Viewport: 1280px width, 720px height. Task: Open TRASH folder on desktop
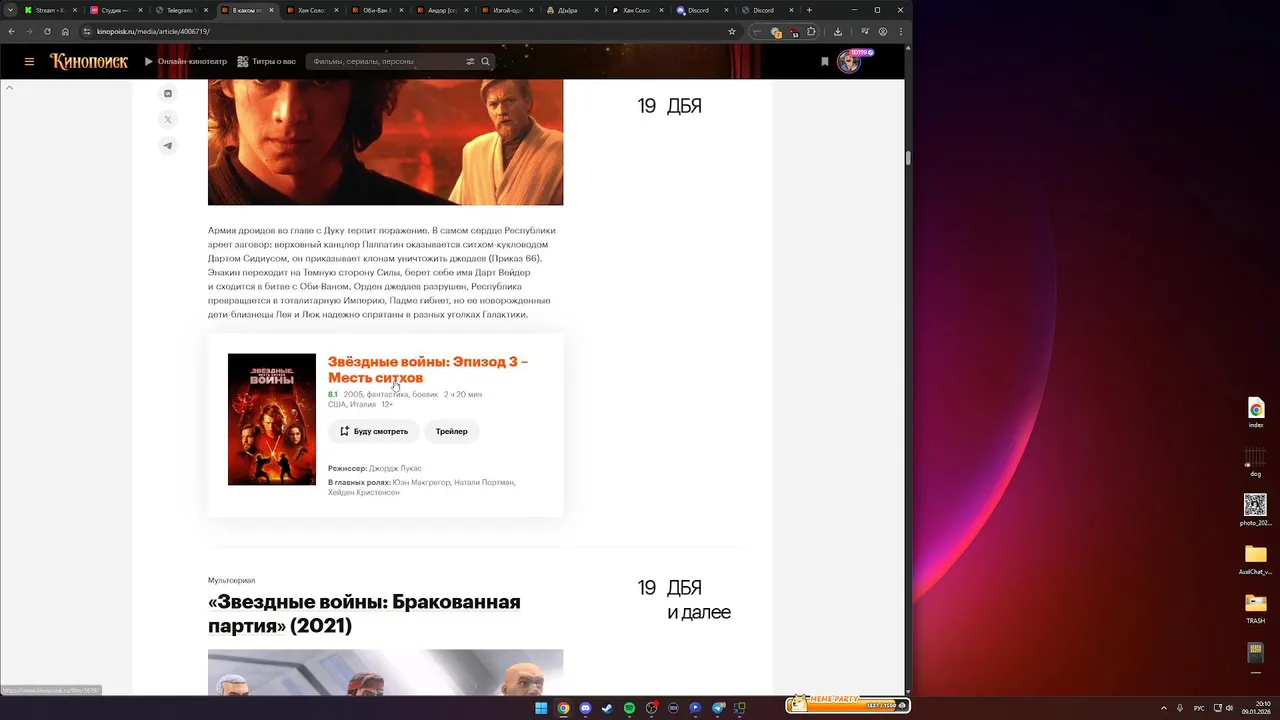point(1256,608)
